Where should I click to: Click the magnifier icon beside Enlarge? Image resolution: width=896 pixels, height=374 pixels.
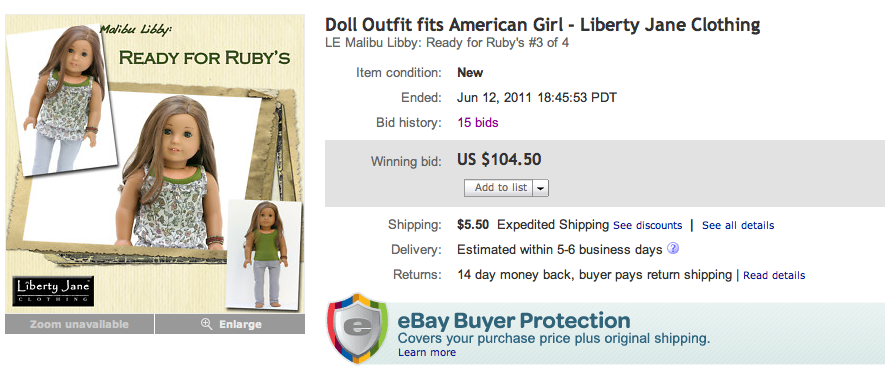pyautogui.click(x=207, y=324)
